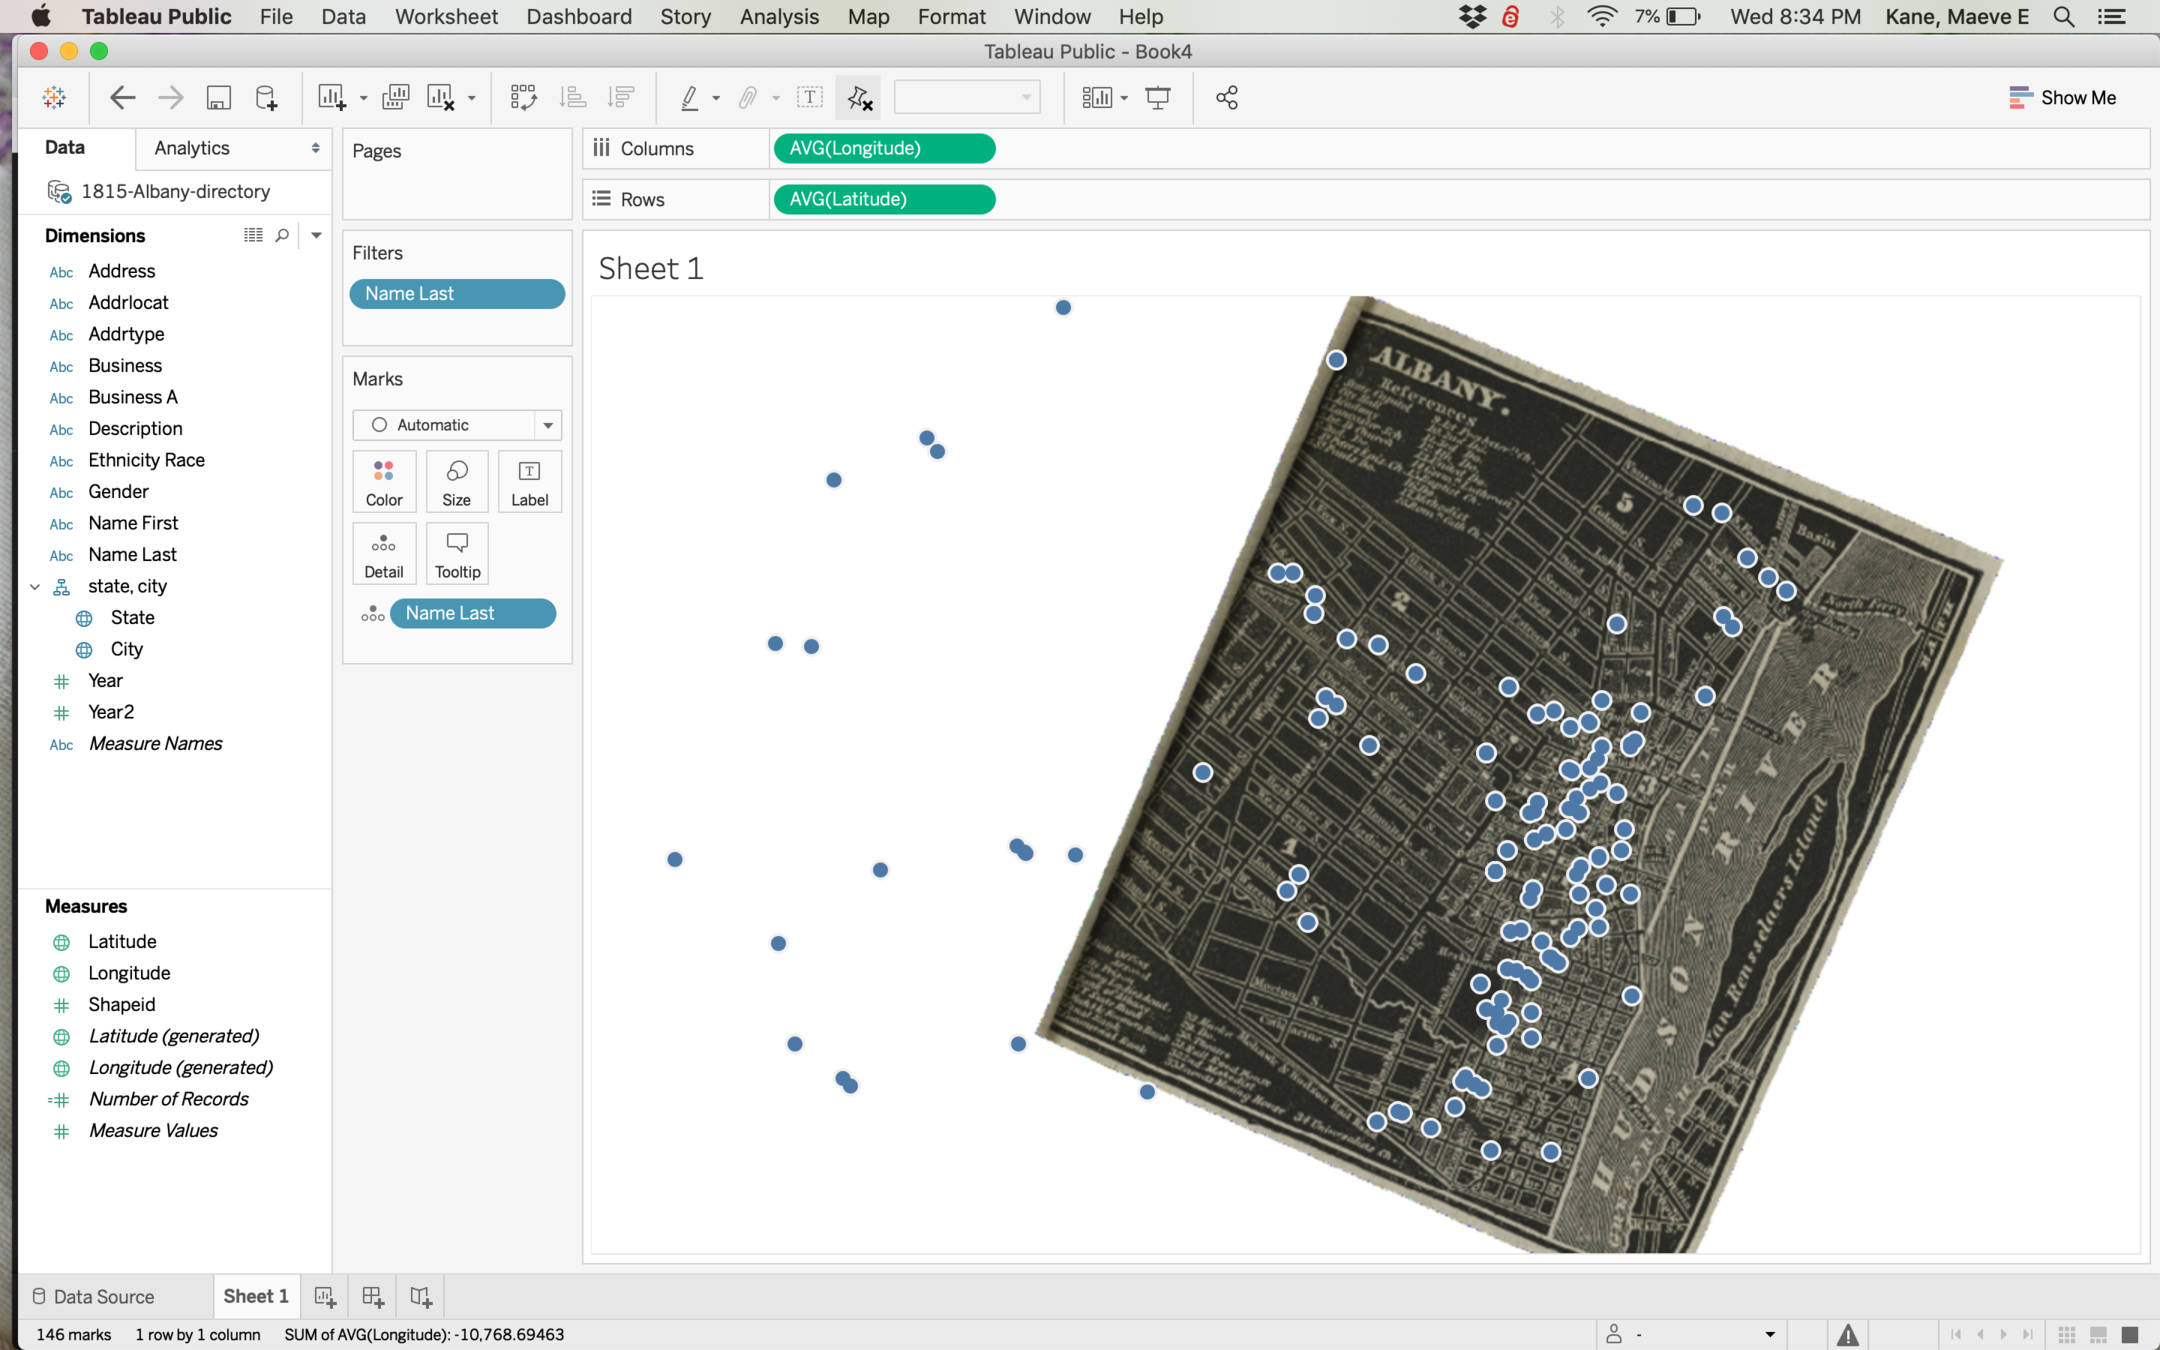Click the New Dashboard tab icon
This screenshot has height=1350, width=2160.
pos(373,1297)
